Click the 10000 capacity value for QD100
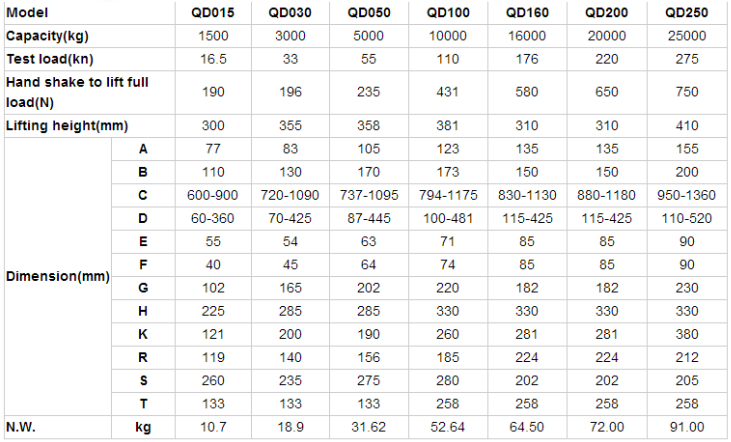The width and height of the screenshot is (731, 442). coord(448,36)
